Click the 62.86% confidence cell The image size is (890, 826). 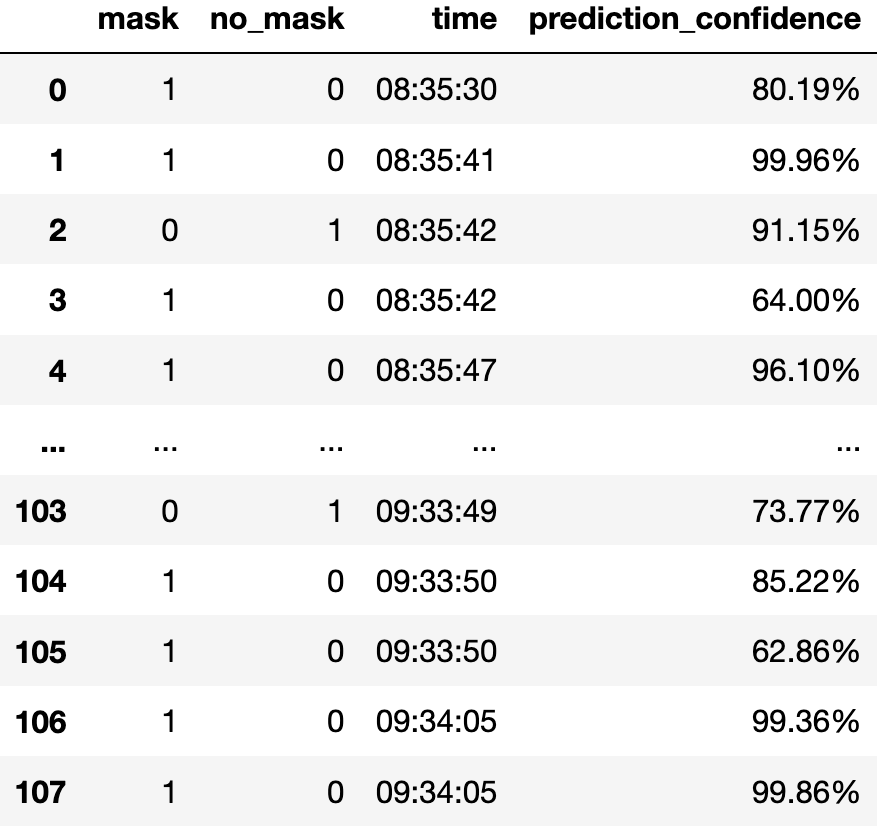click(x=806, y=652)
